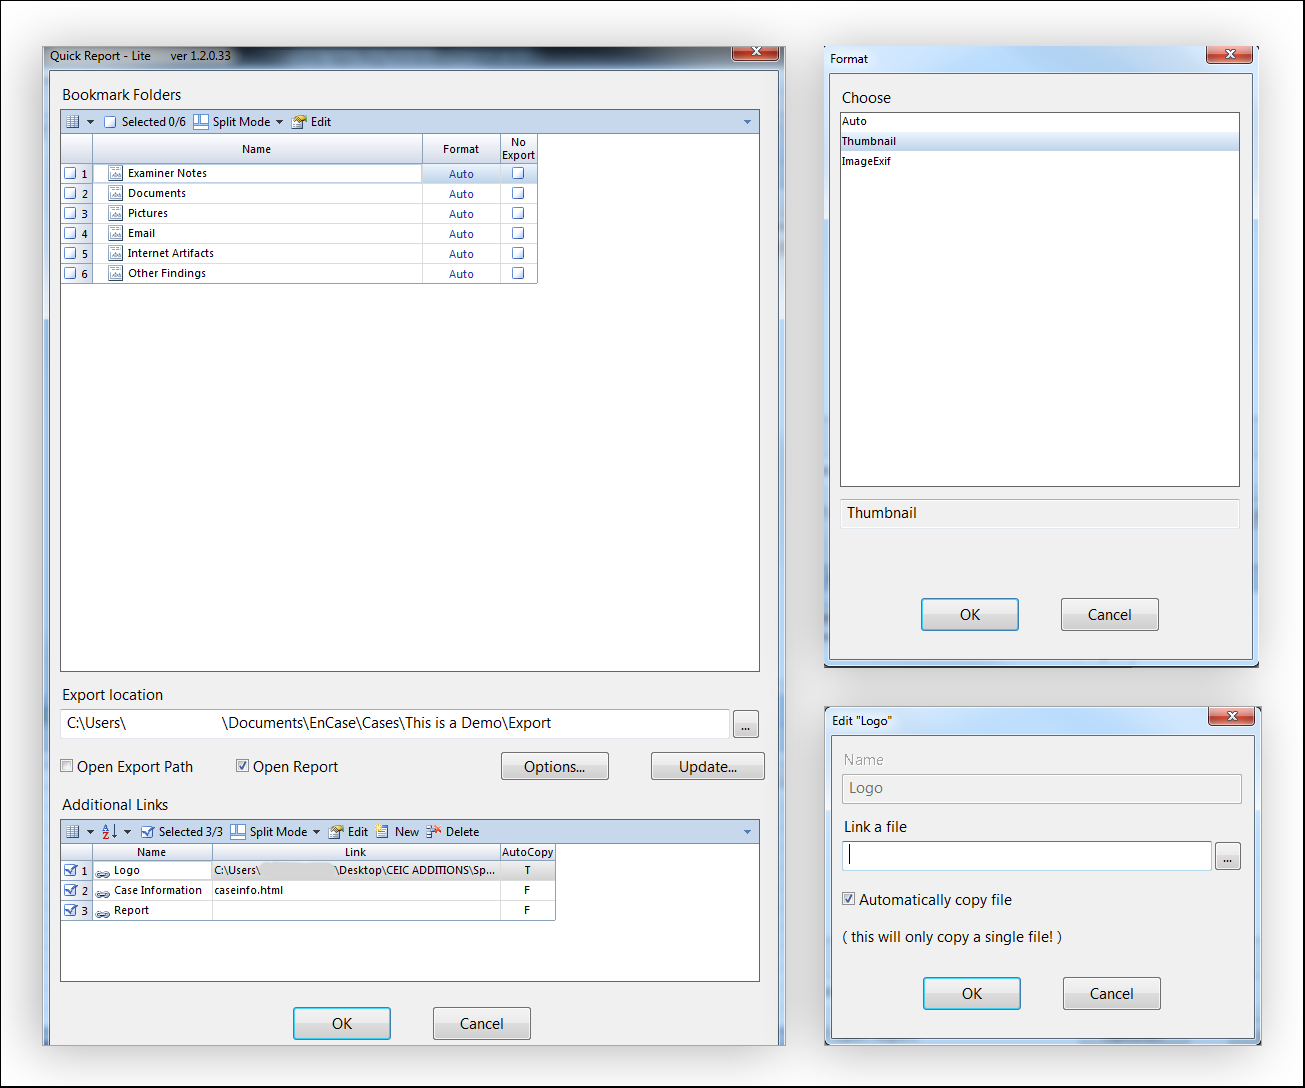Click the caseinfo.html link cell
The height and width of the screenshot is (1088, 1305).
(x=356, y=890)
